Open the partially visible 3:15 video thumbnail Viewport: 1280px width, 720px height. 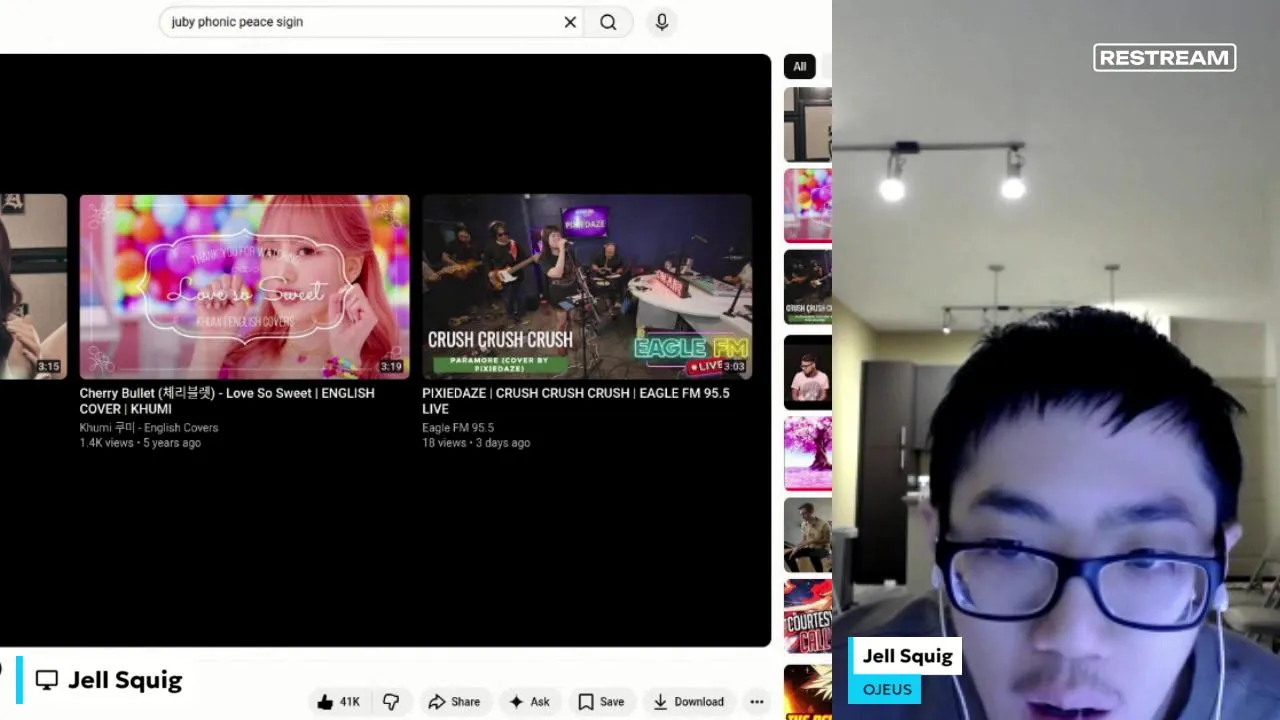pyautogui.click(x=33, y=287)
